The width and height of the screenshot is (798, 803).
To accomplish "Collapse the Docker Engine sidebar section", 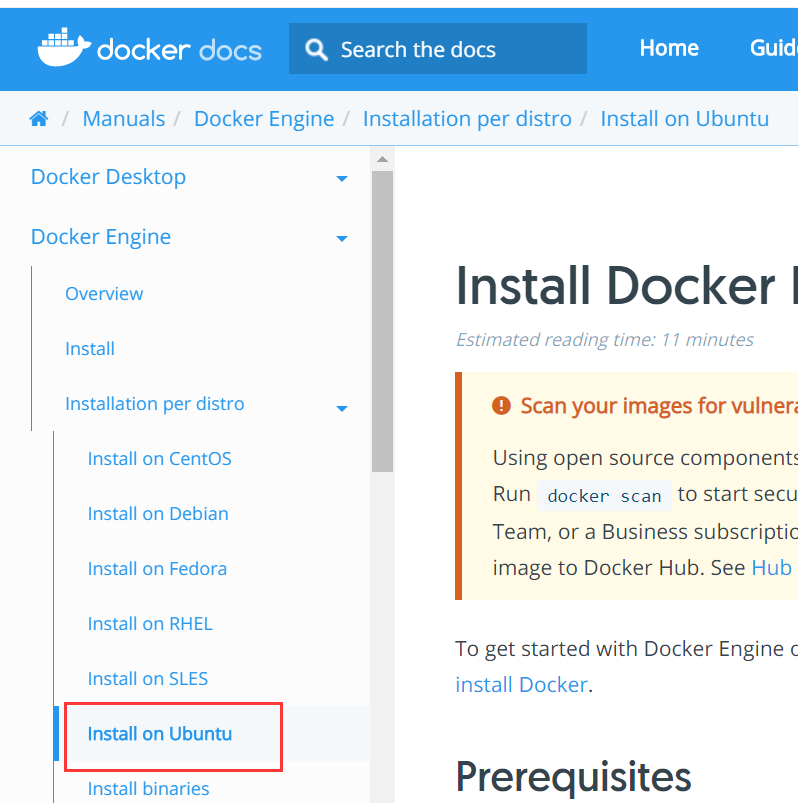I will pyautogui.click(x=342, y=239).
